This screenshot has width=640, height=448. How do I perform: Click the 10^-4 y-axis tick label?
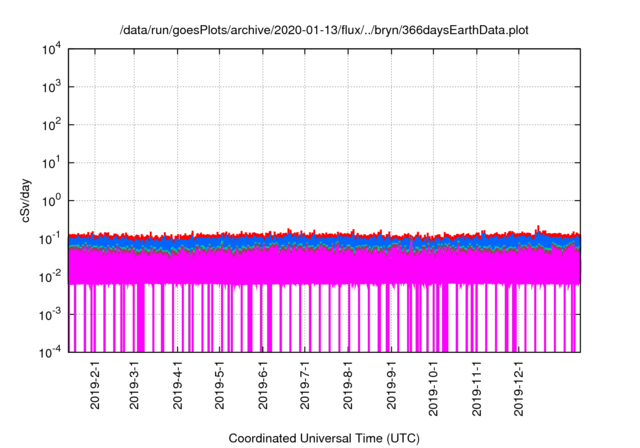coord(50,352)
